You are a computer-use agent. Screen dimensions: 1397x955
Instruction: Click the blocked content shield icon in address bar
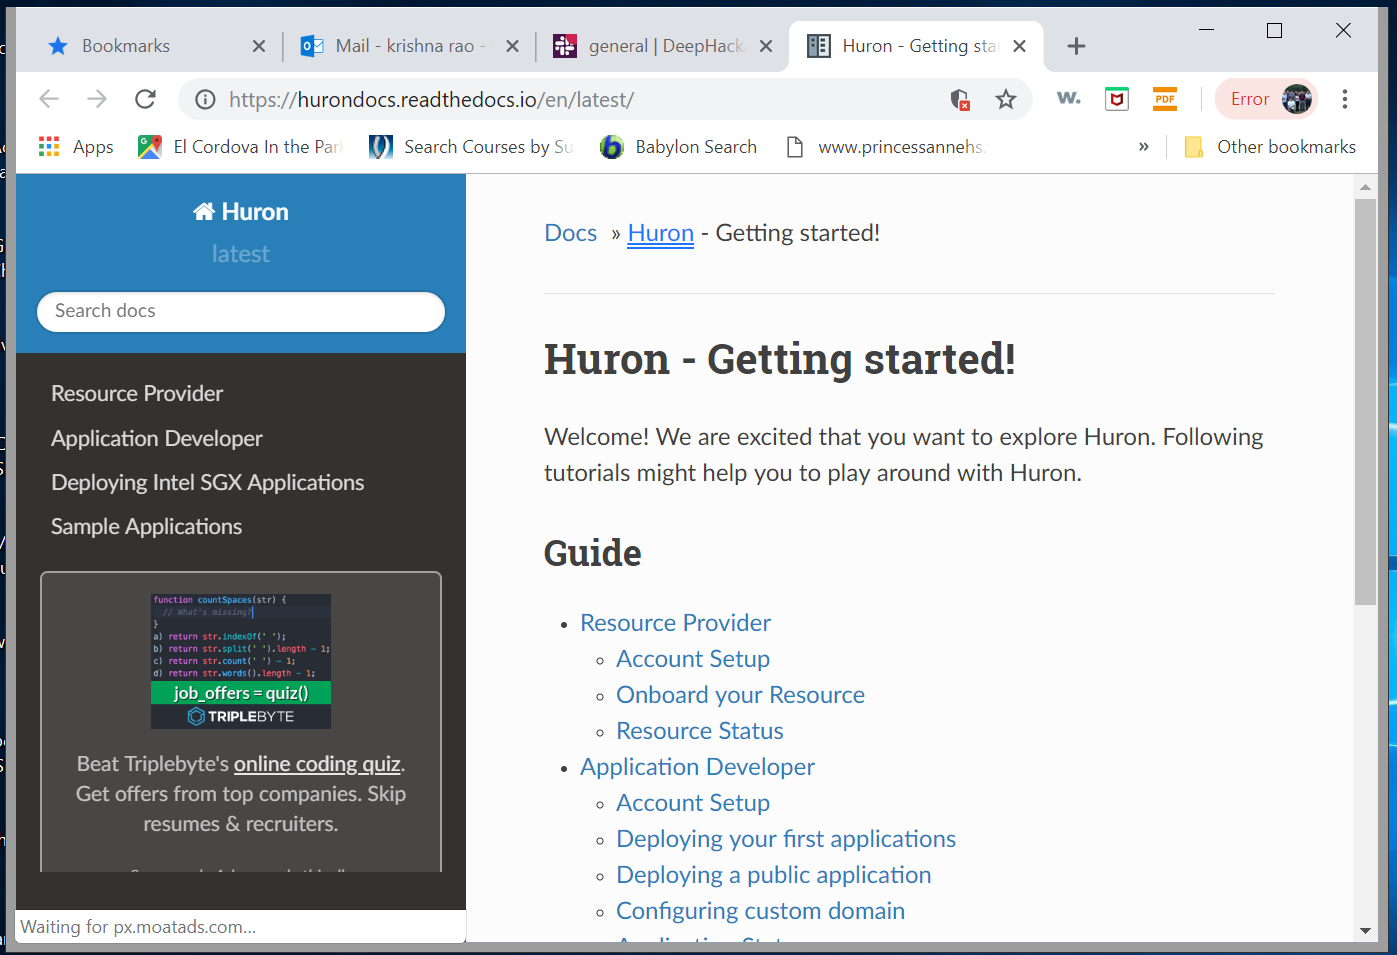(x=960, y=99)
